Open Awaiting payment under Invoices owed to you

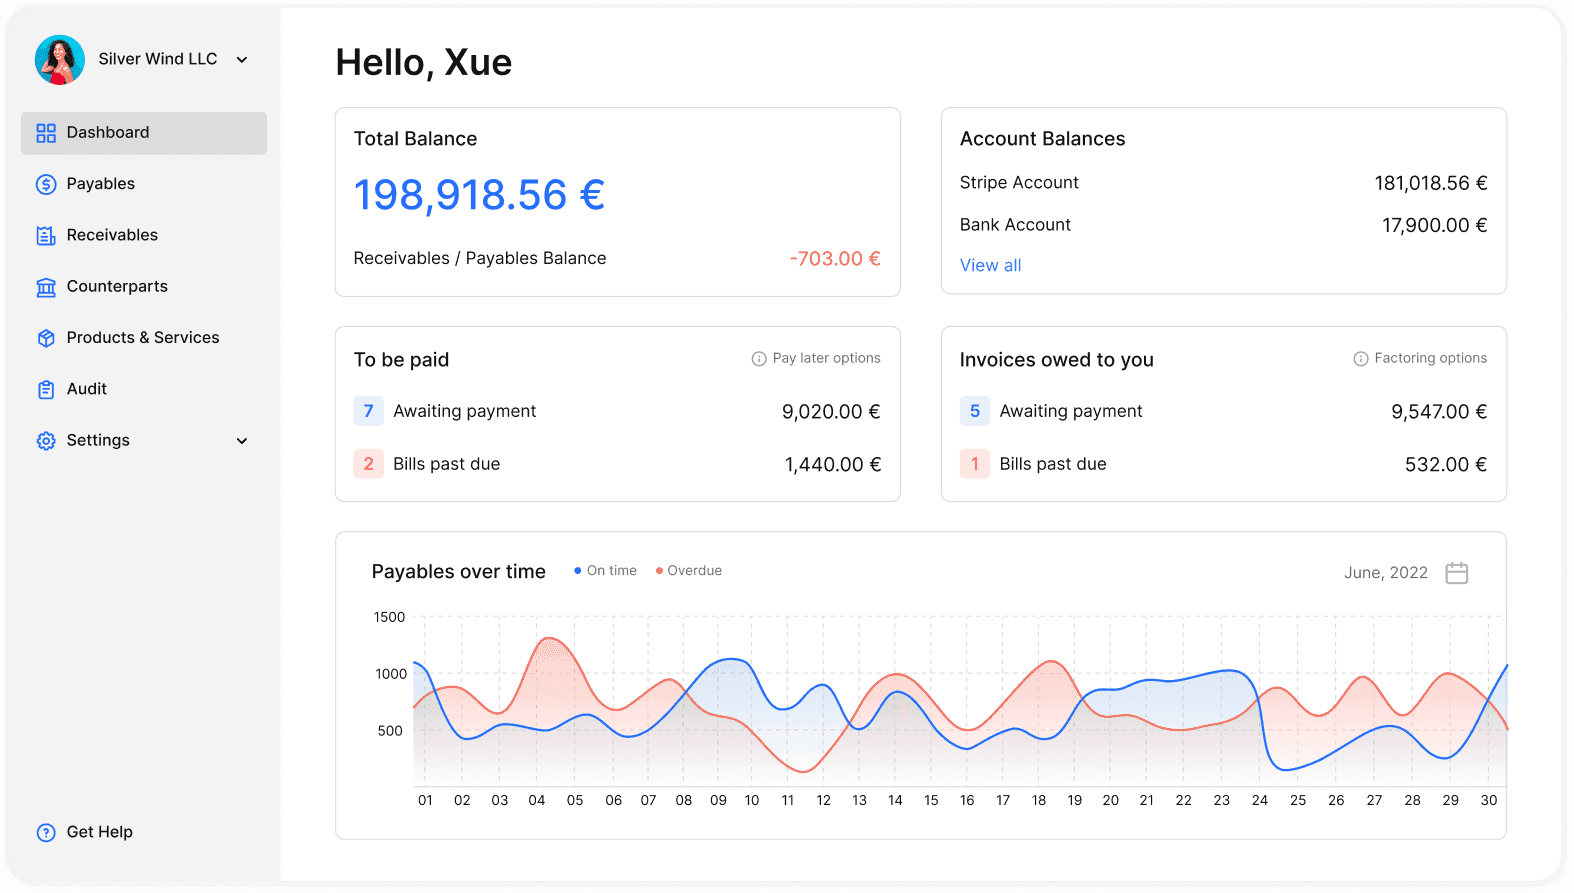pyautogui.click(x=1071, y=411)
